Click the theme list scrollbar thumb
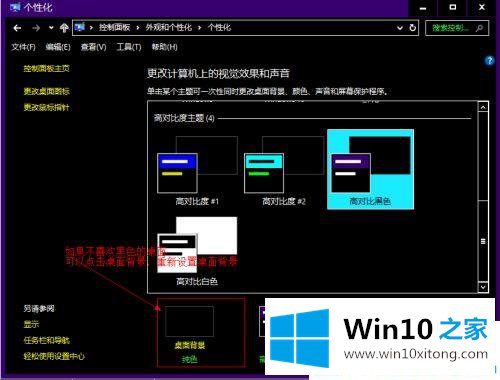 [483, 241]
